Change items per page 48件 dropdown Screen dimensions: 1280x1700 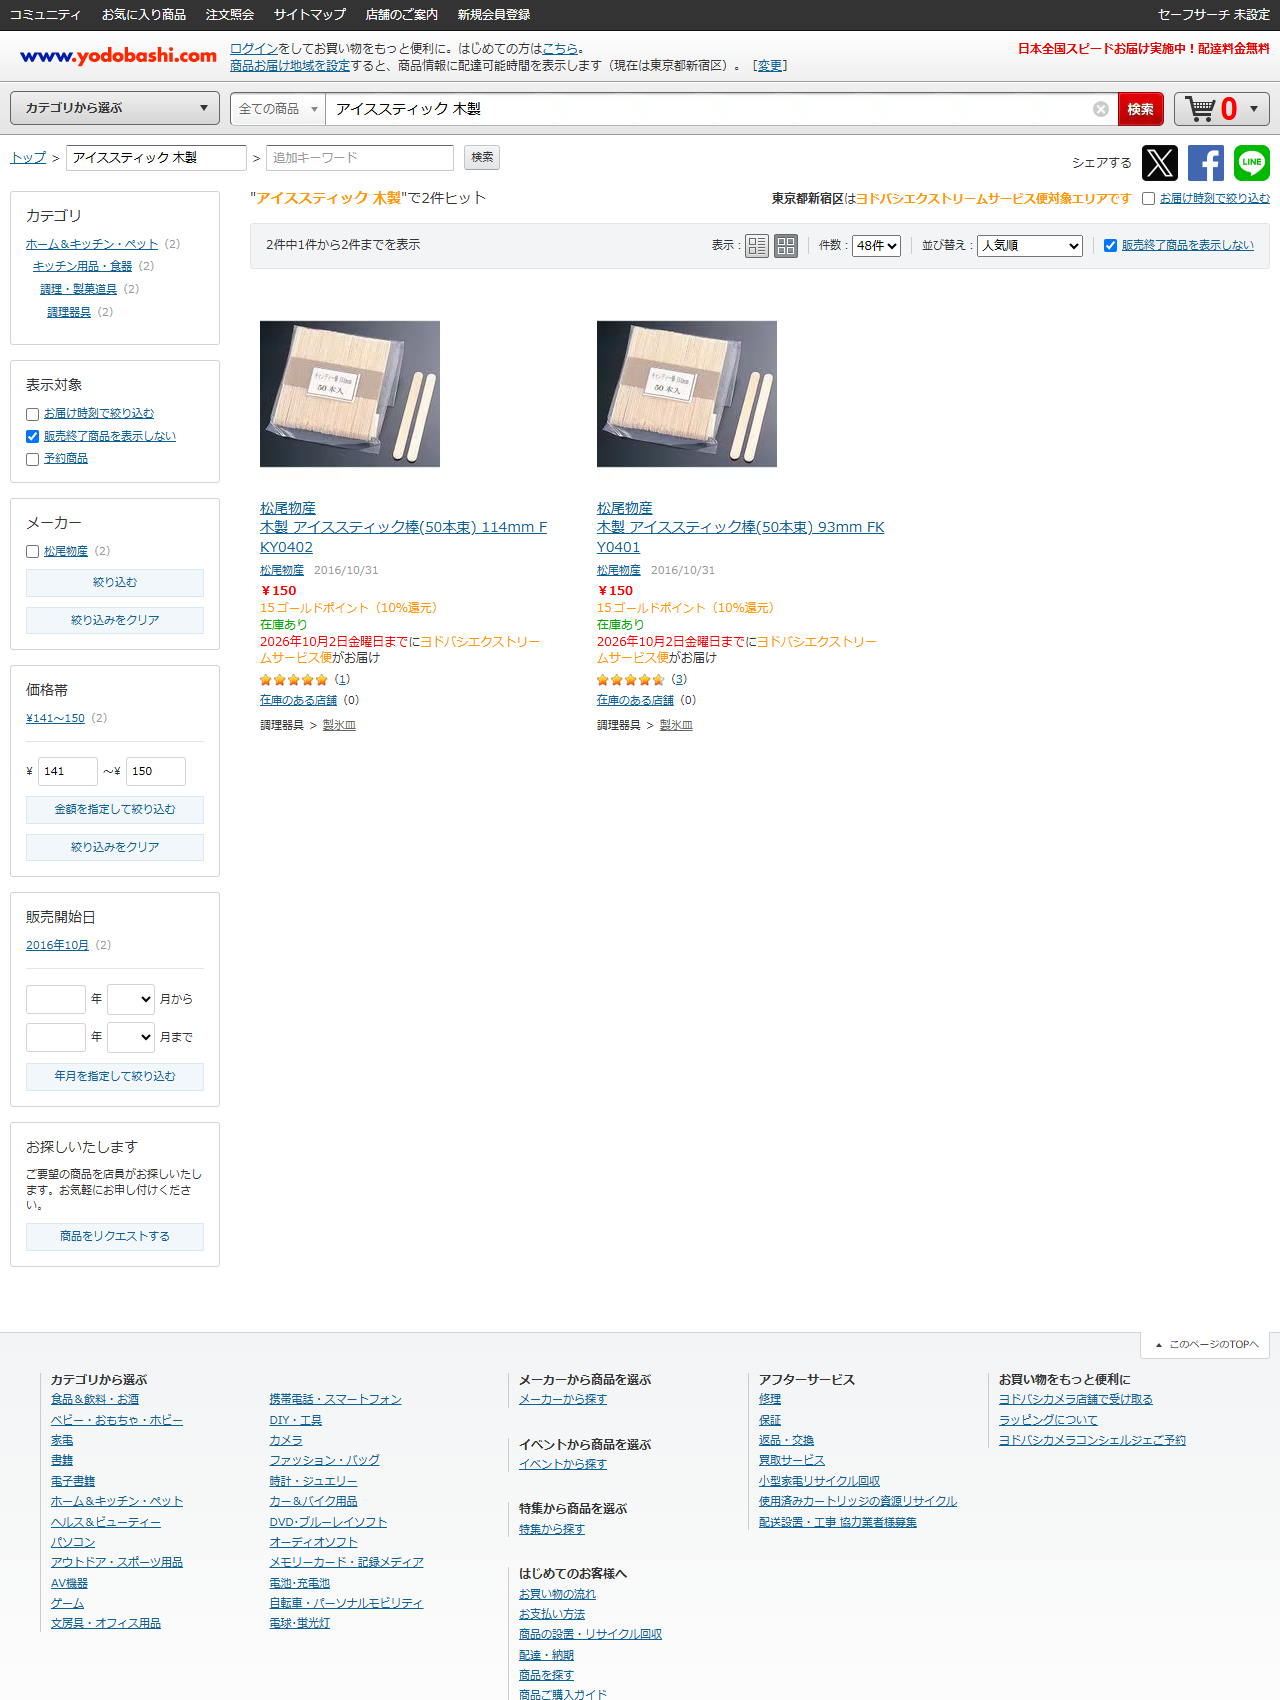876,246
